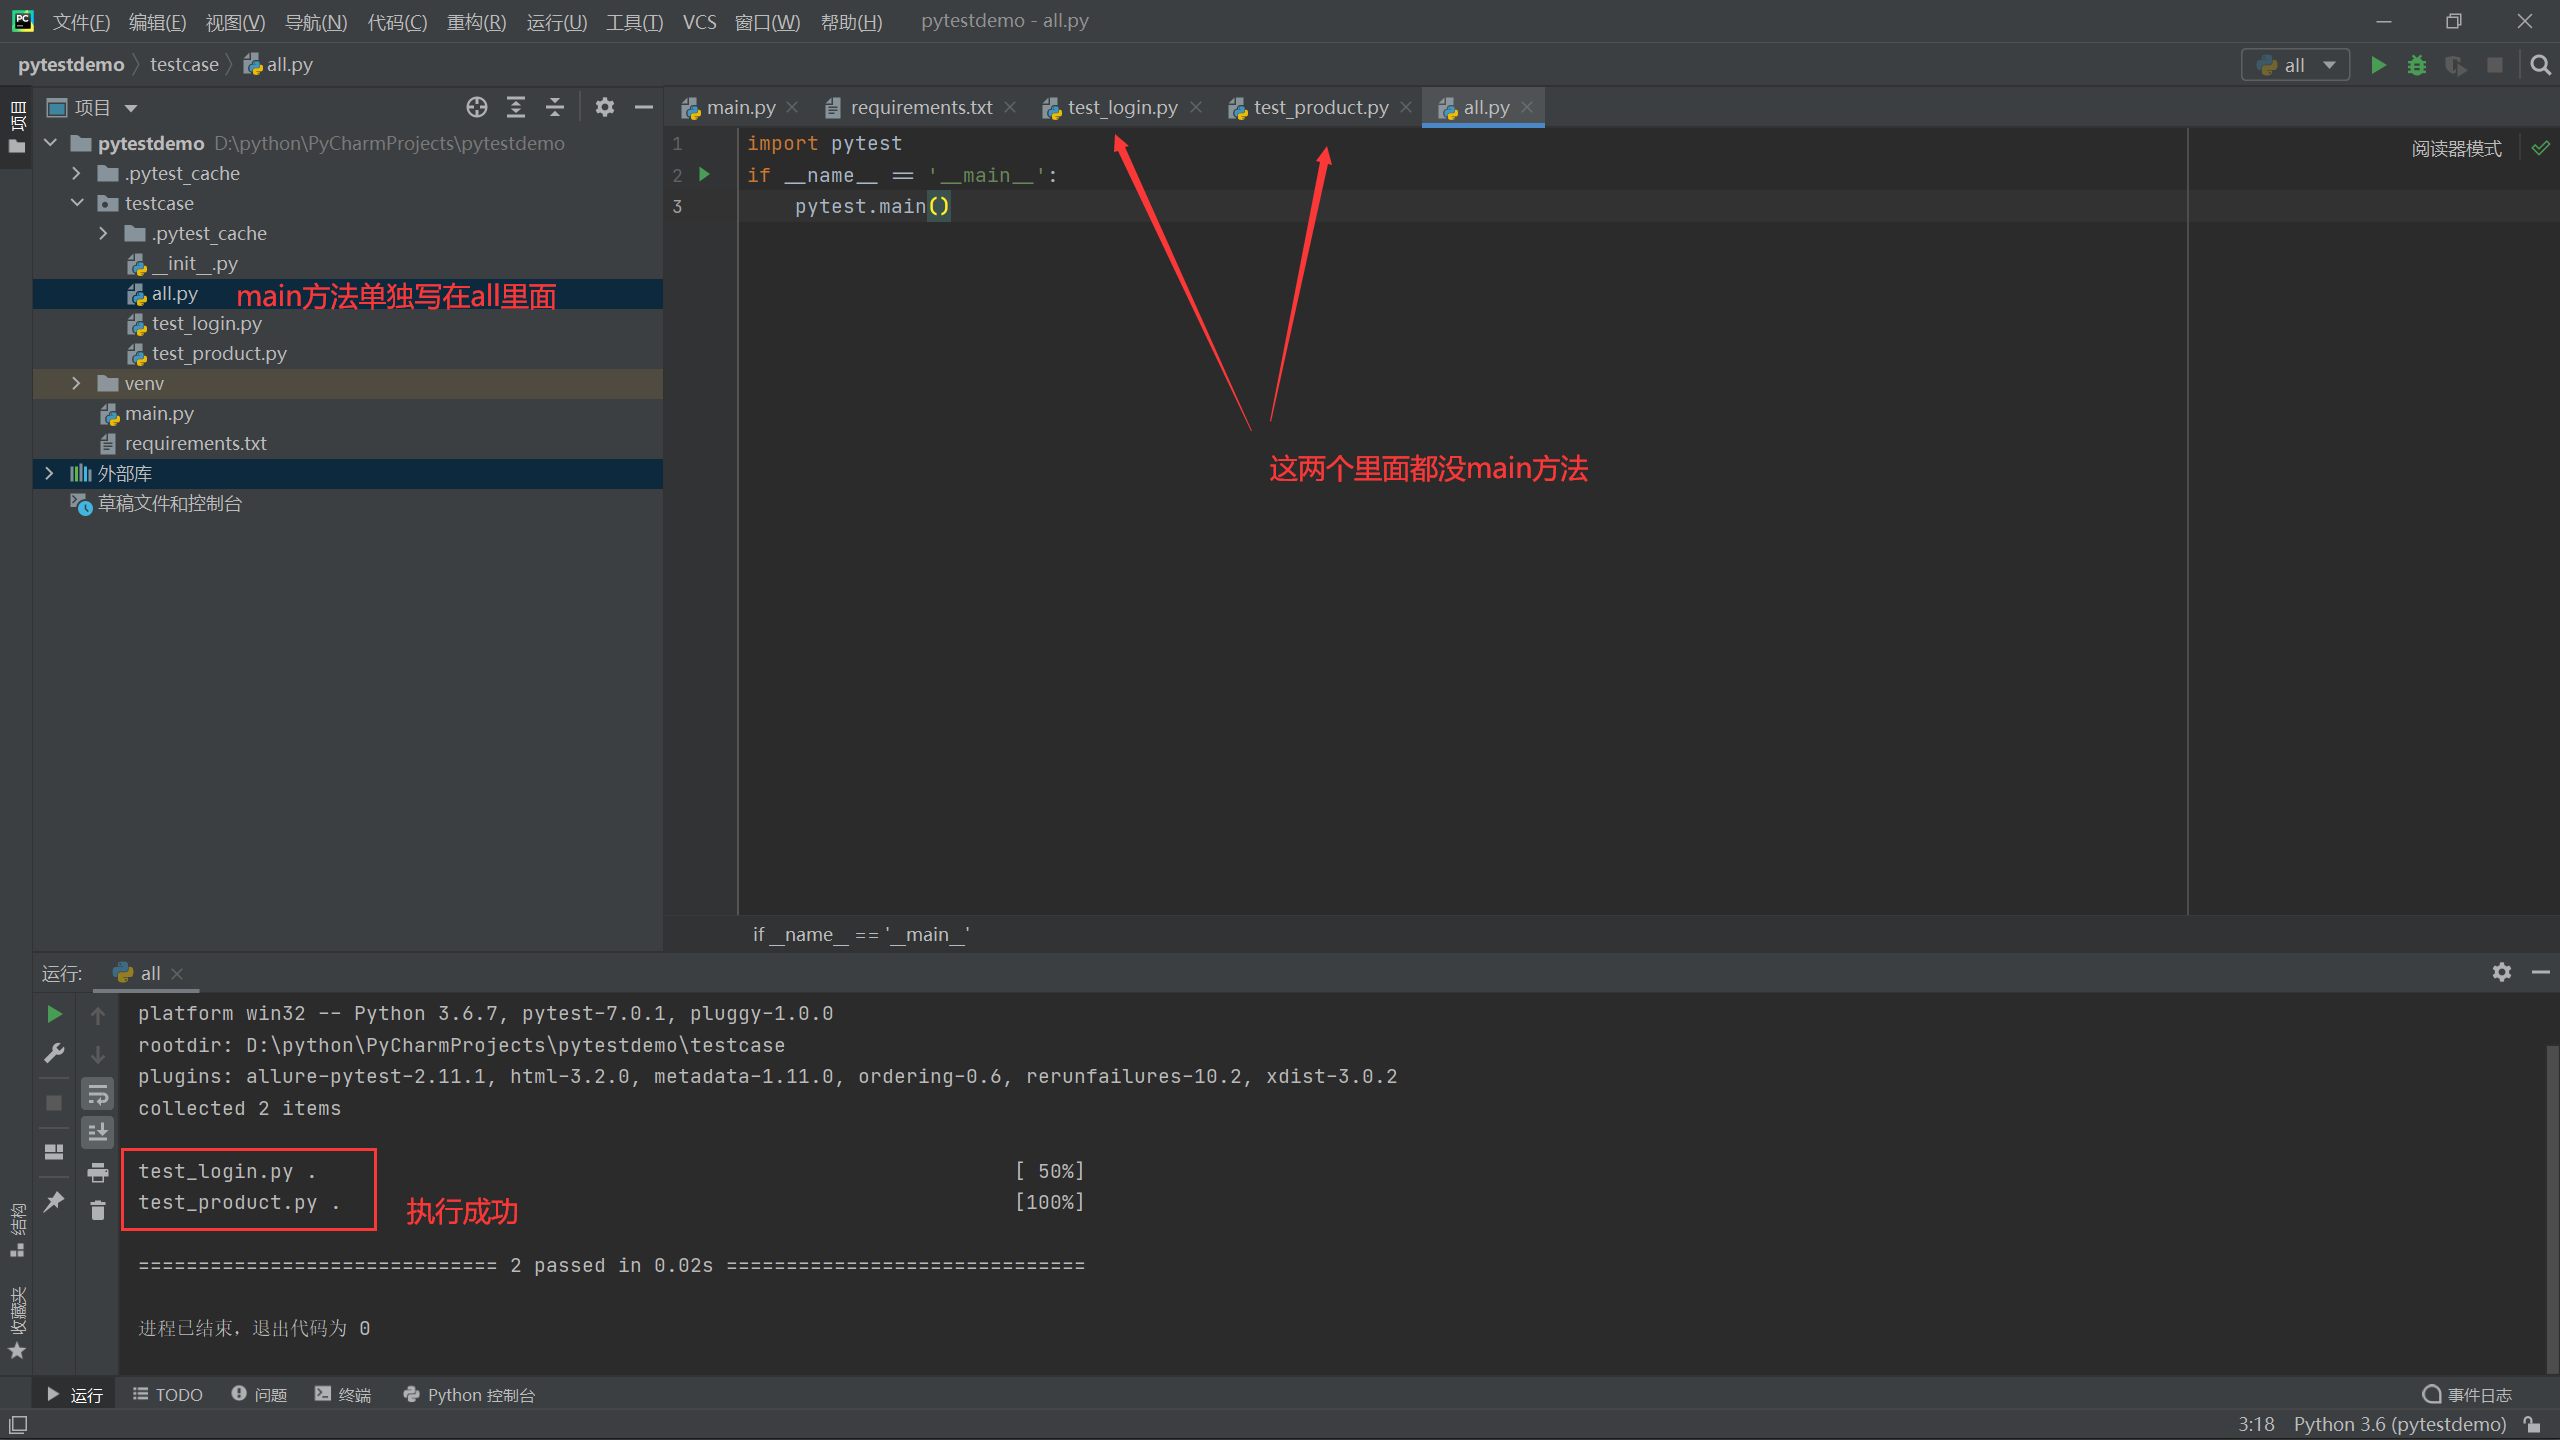Viewport: 2560px width, 1440px height.
Task: Open the TODO tool window button
Action: click(168, 1395)
